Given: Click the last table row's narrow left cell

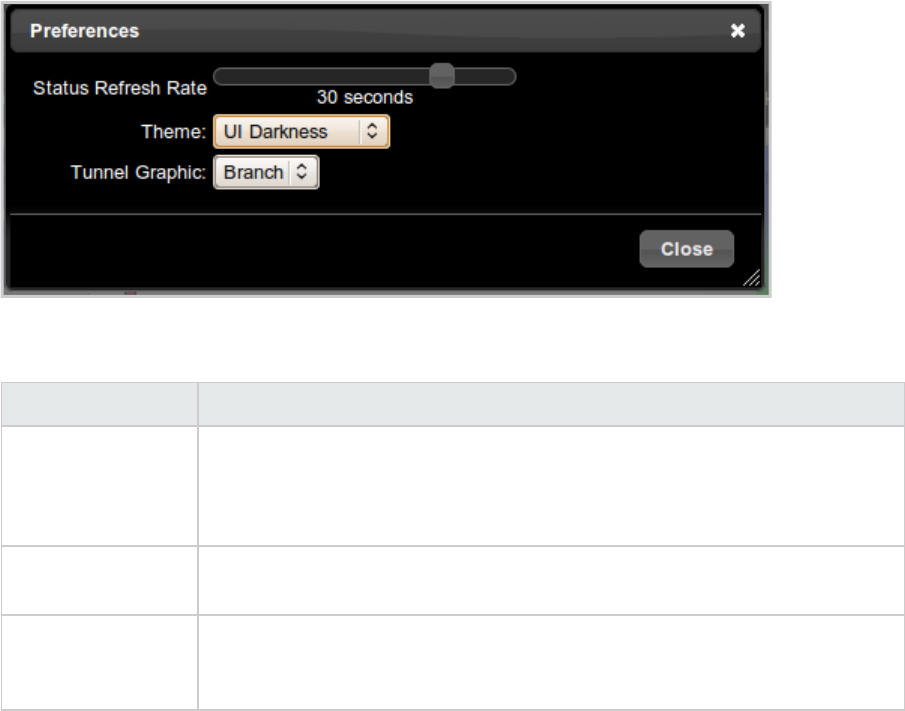Looking at the screenshot, I should [x=99, y=662].
